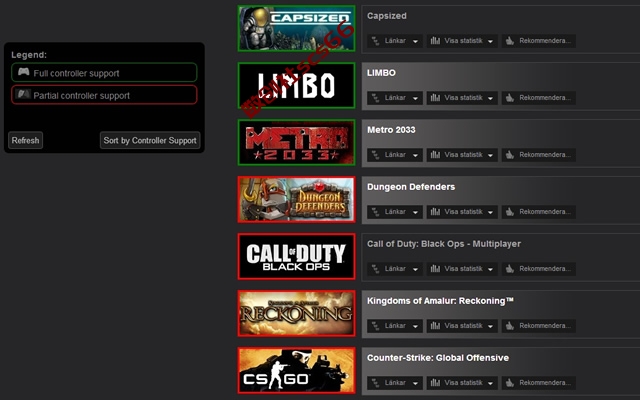Screen dimensions: 640x400
Task: Open Visa statistik dropdown for Counter-Strike
Action: (x=462, y=383)
